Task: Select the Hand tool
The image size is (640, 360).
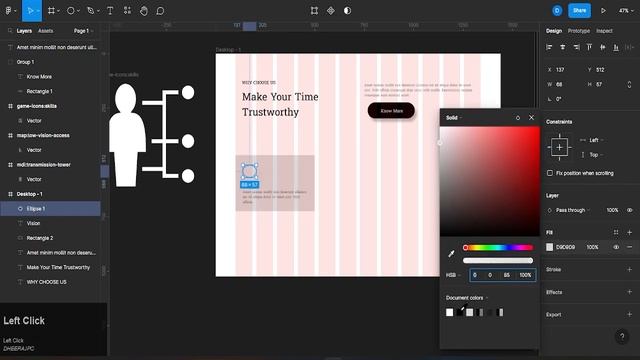Action: pos(144,11)
